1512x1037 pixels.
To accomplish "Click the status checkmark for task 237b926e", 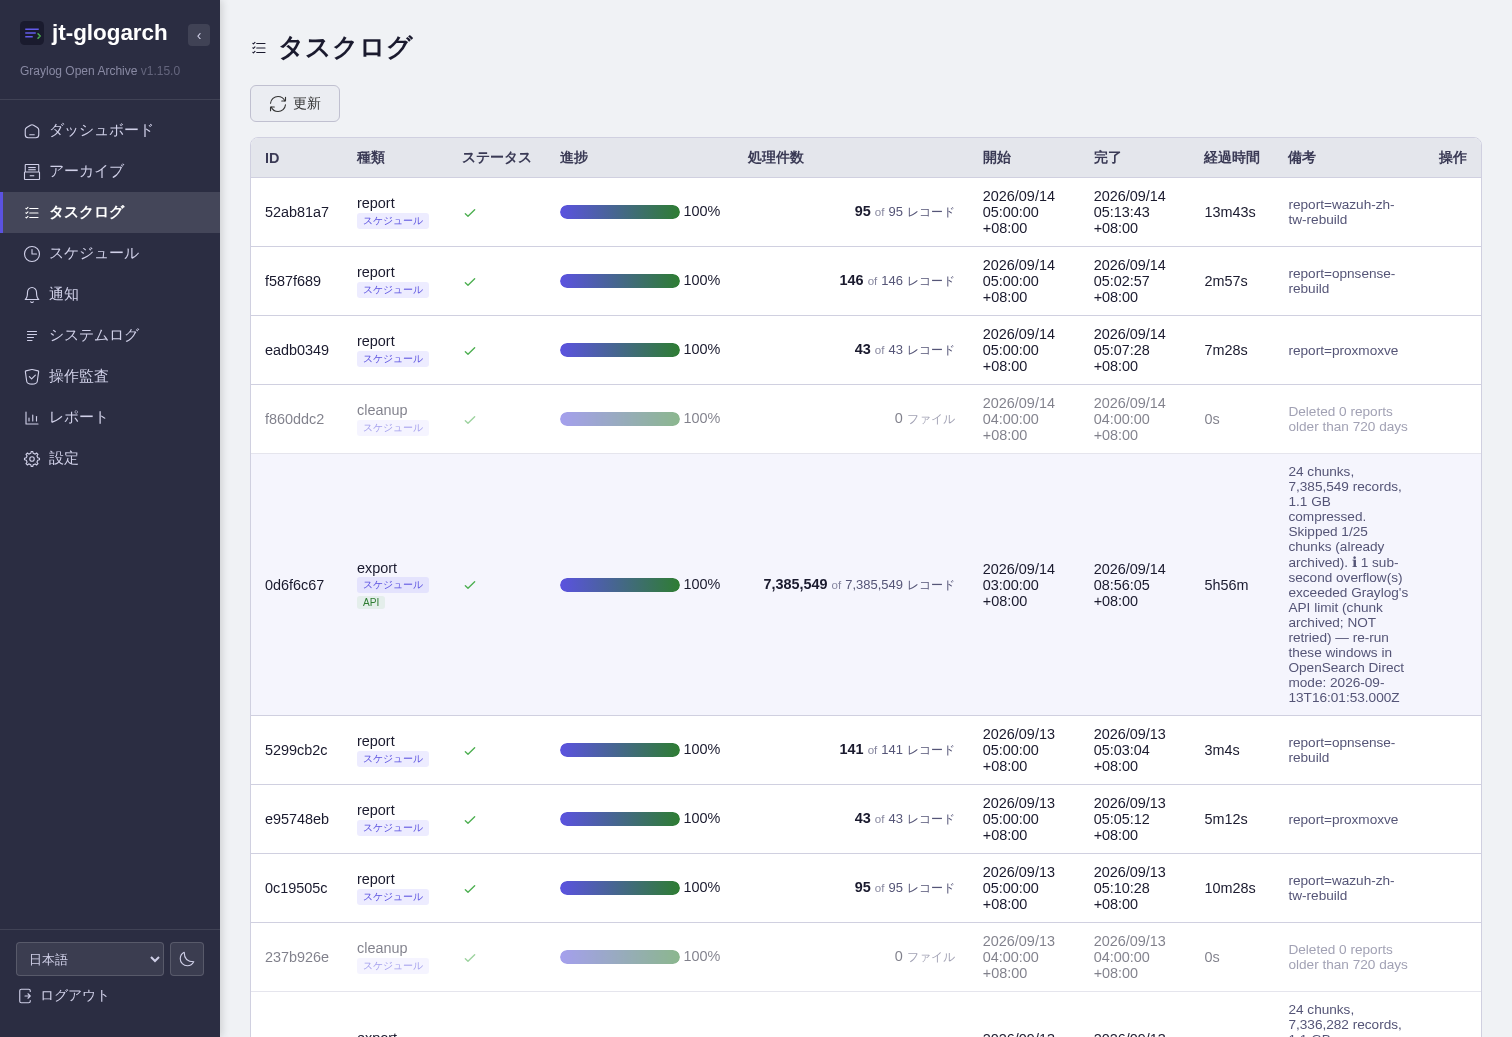I will pyautogui.click(x=470, y=958).
